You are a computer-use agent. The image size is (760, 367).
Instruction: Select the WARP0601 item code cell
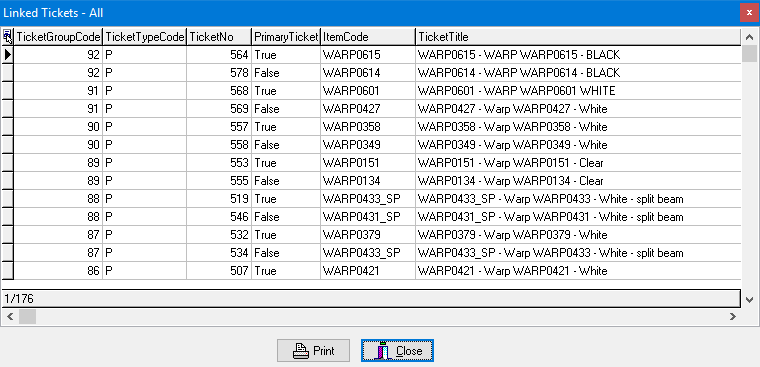pos(368,91)
